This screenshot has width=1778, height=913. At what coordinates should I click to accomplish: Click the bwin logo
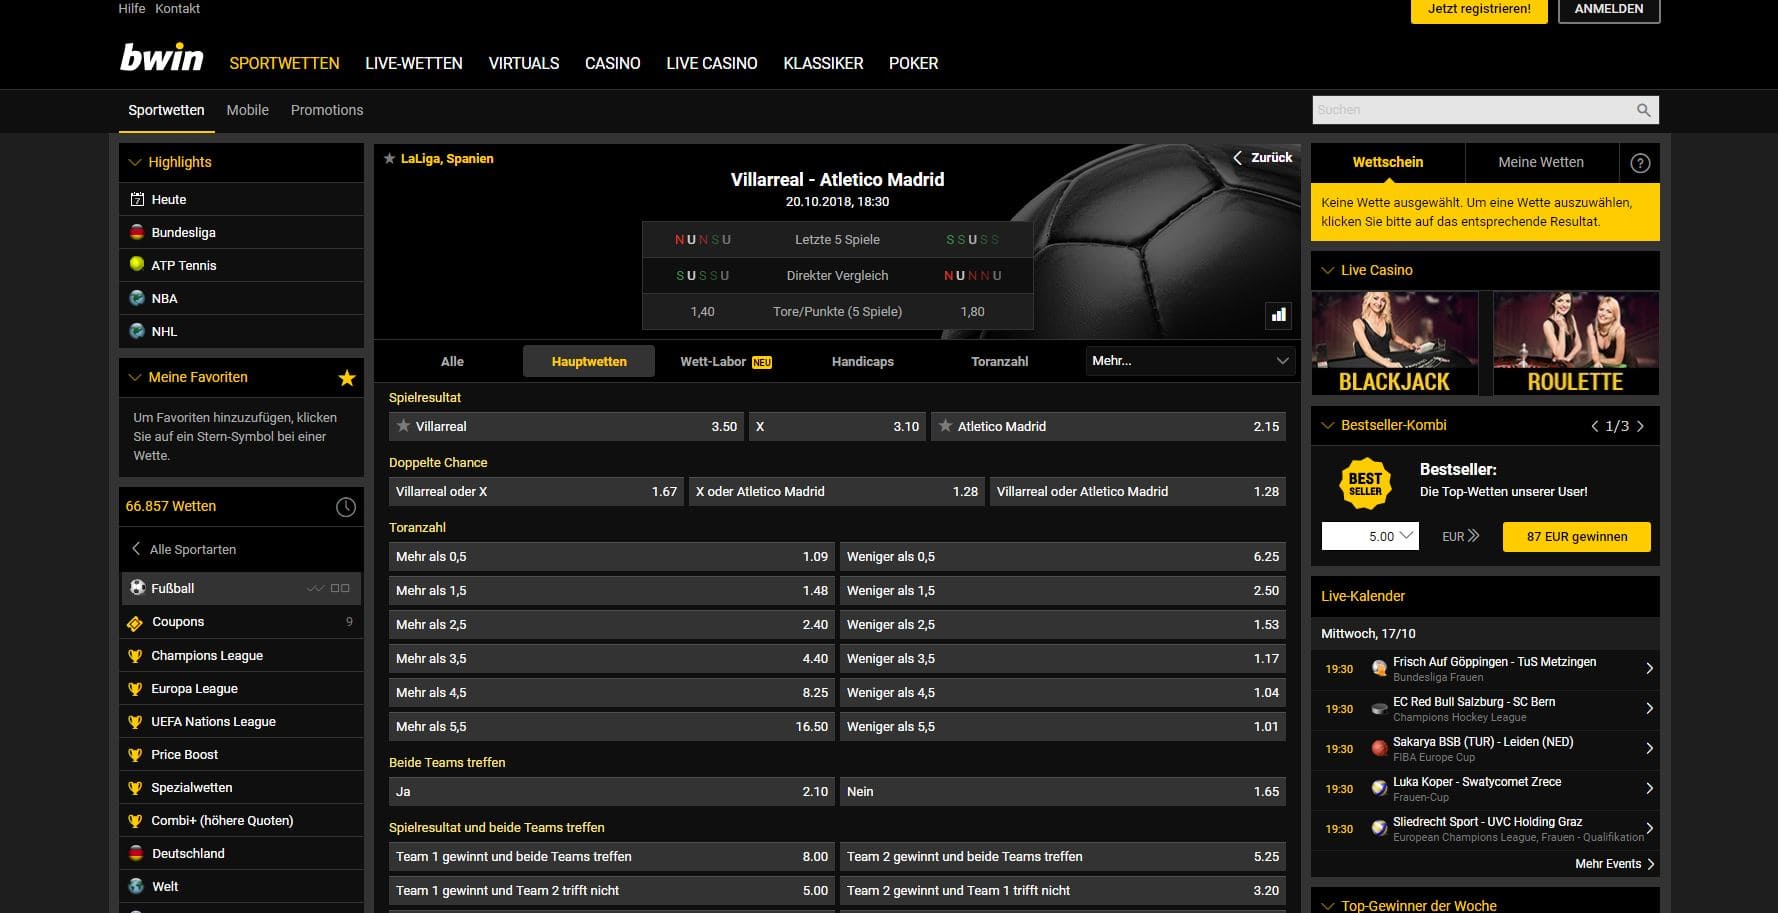(162, 58)
